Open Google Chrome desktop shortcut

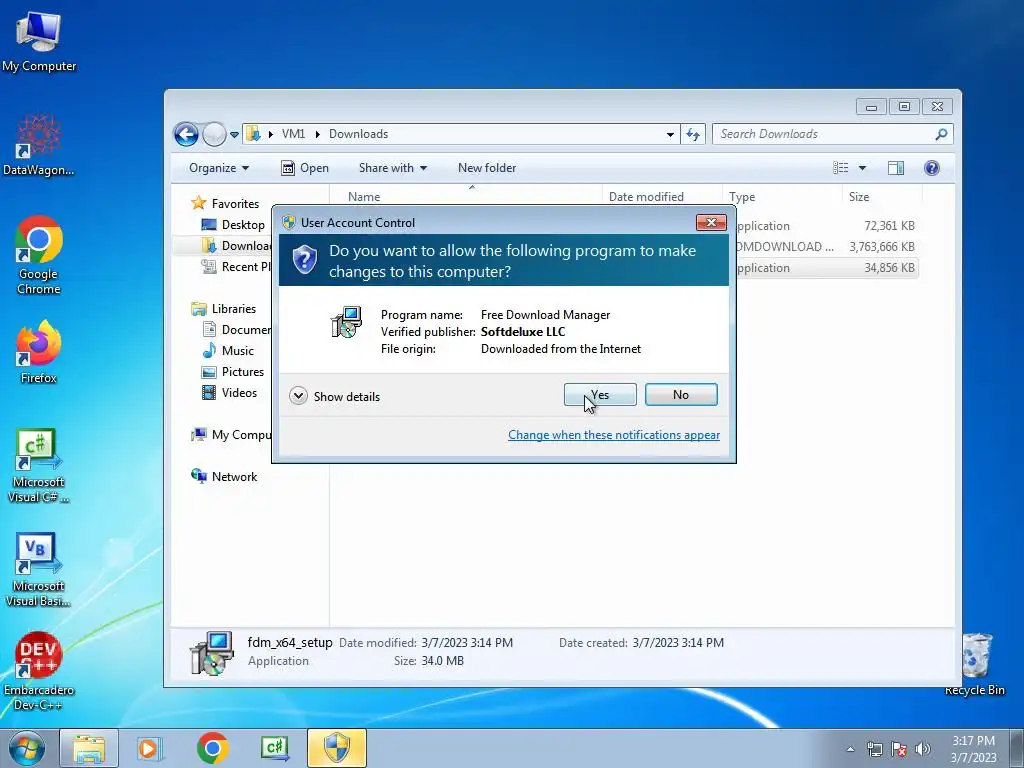point(39,256)
